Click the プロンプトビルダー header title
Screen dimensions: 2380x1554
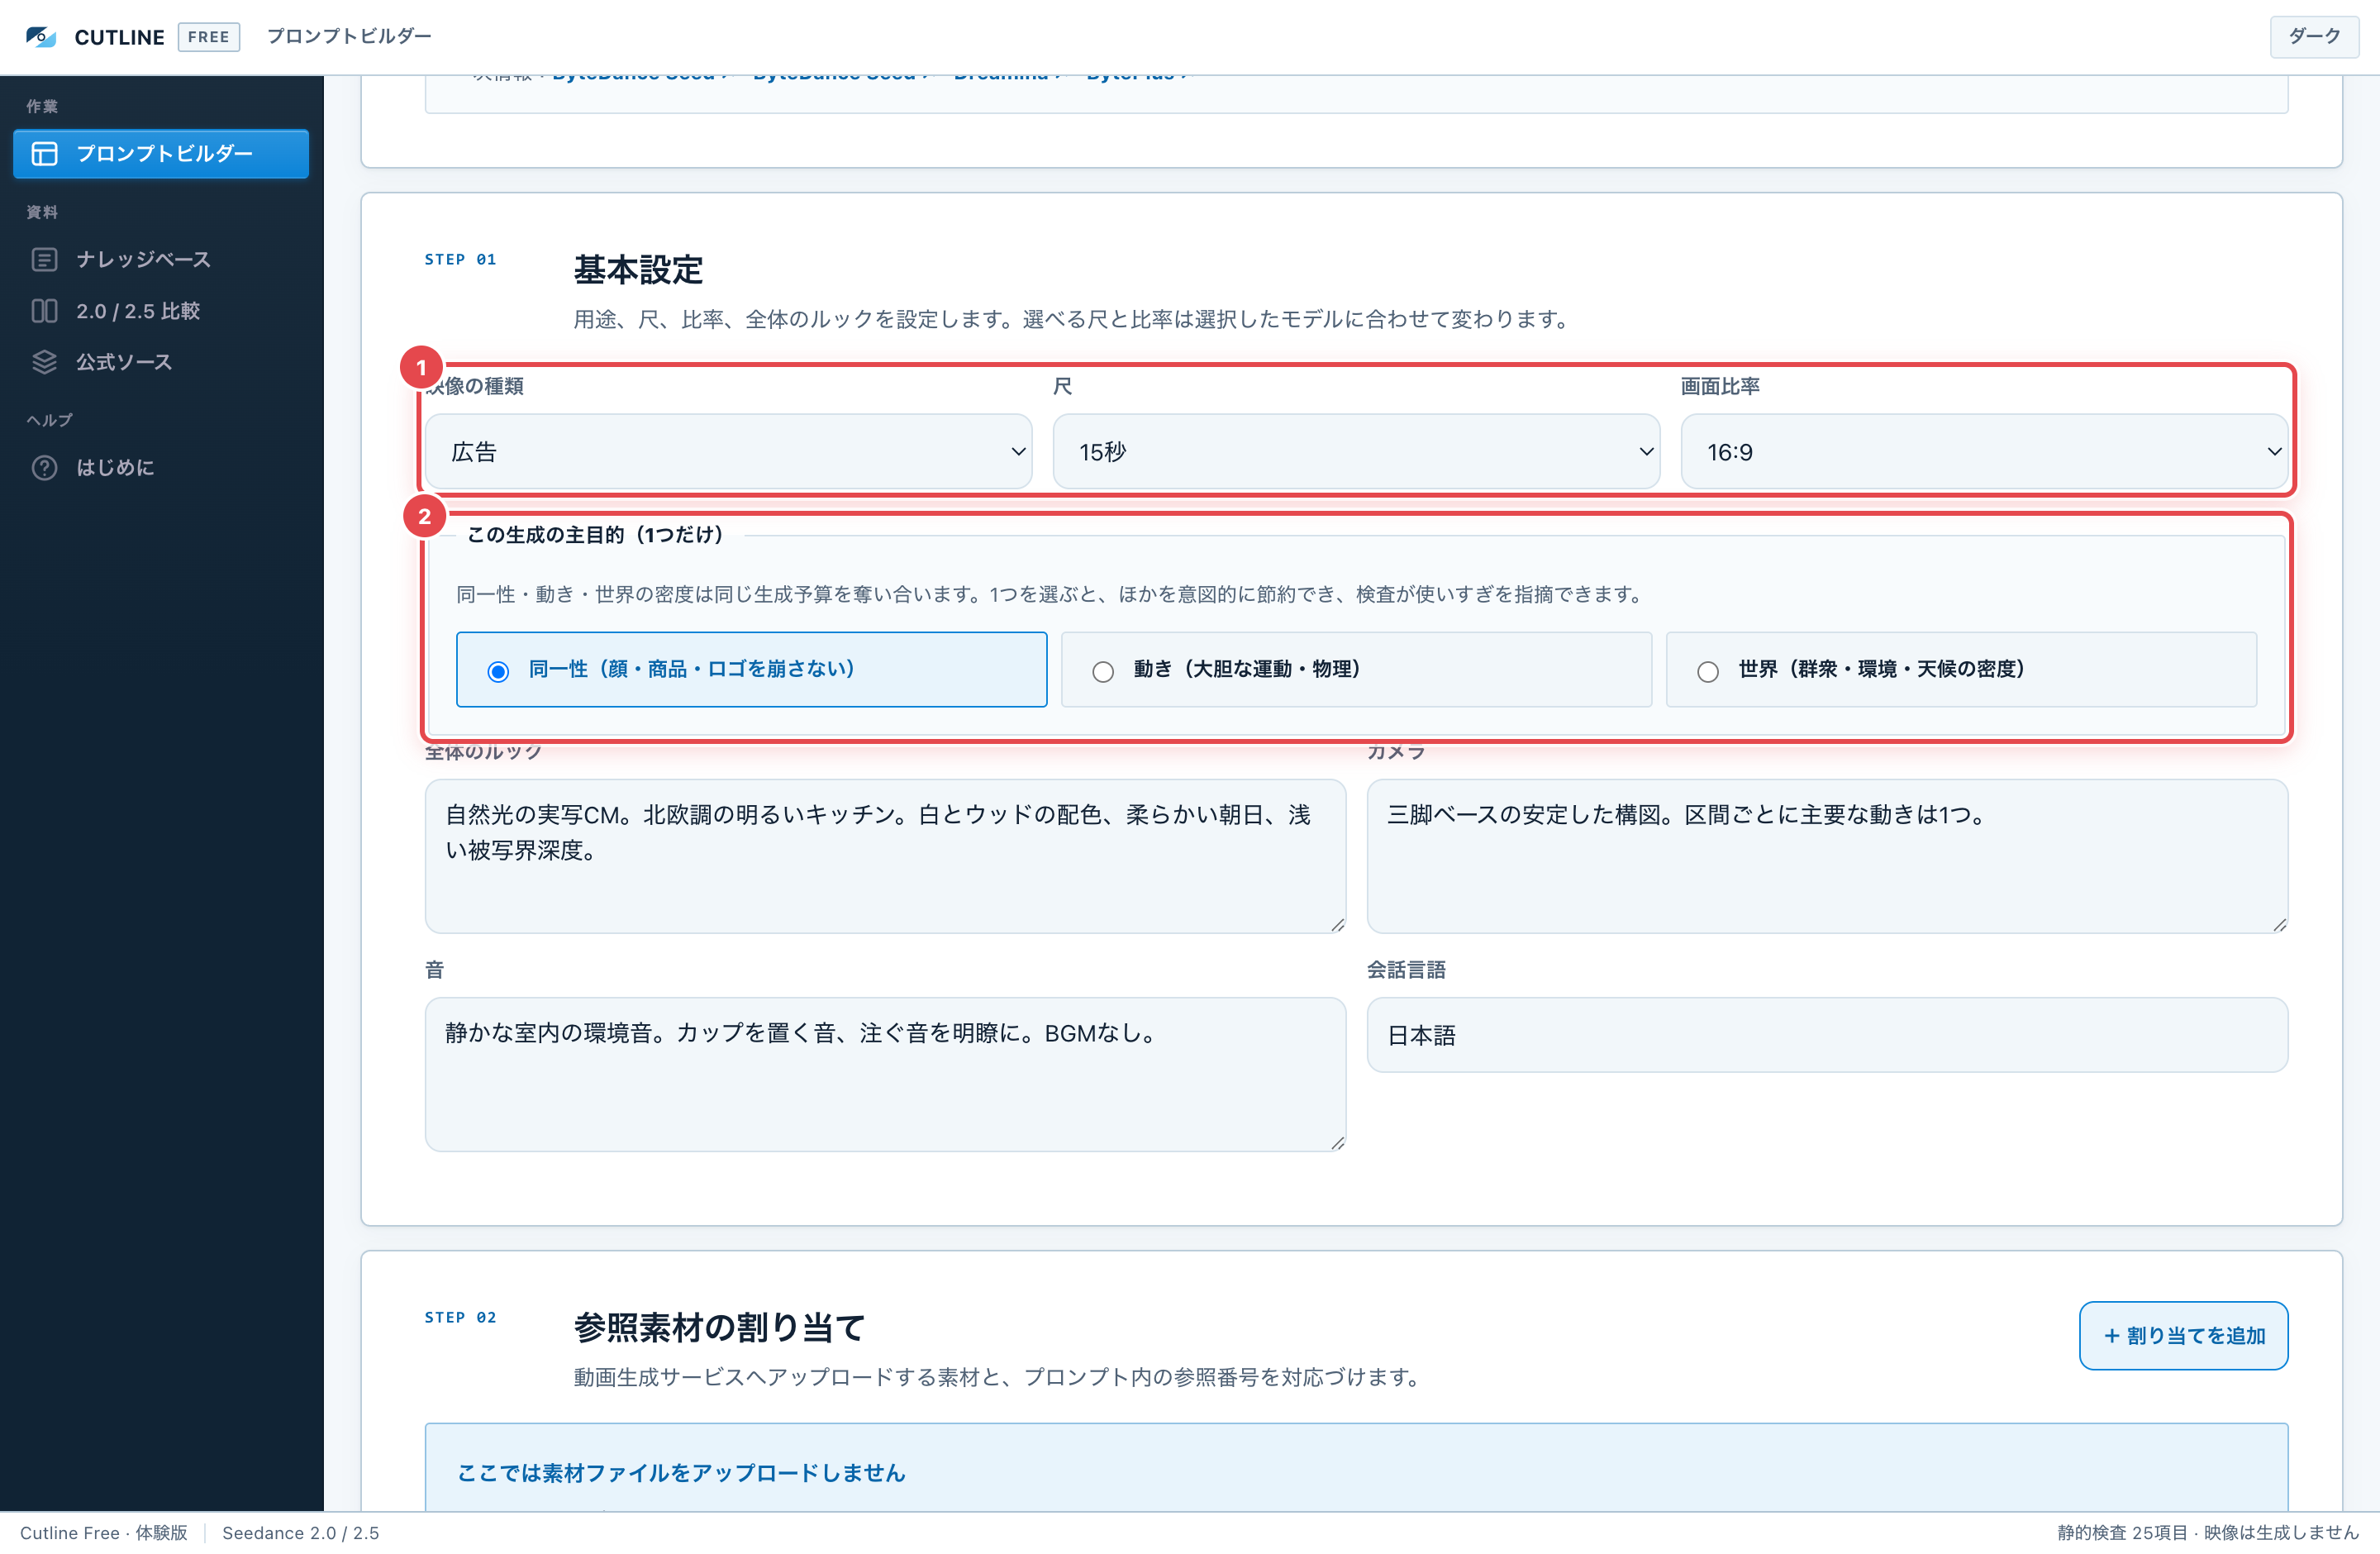pos(349,36)
